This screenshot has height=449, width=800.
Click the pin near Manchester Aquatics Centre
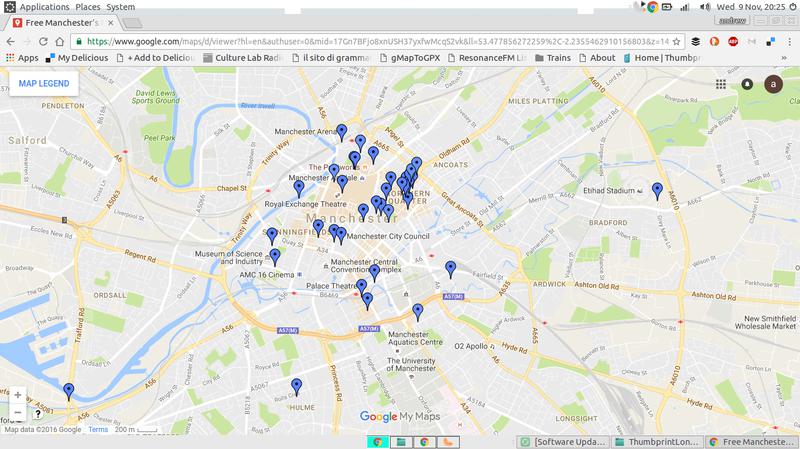click(x=418, y=312)
